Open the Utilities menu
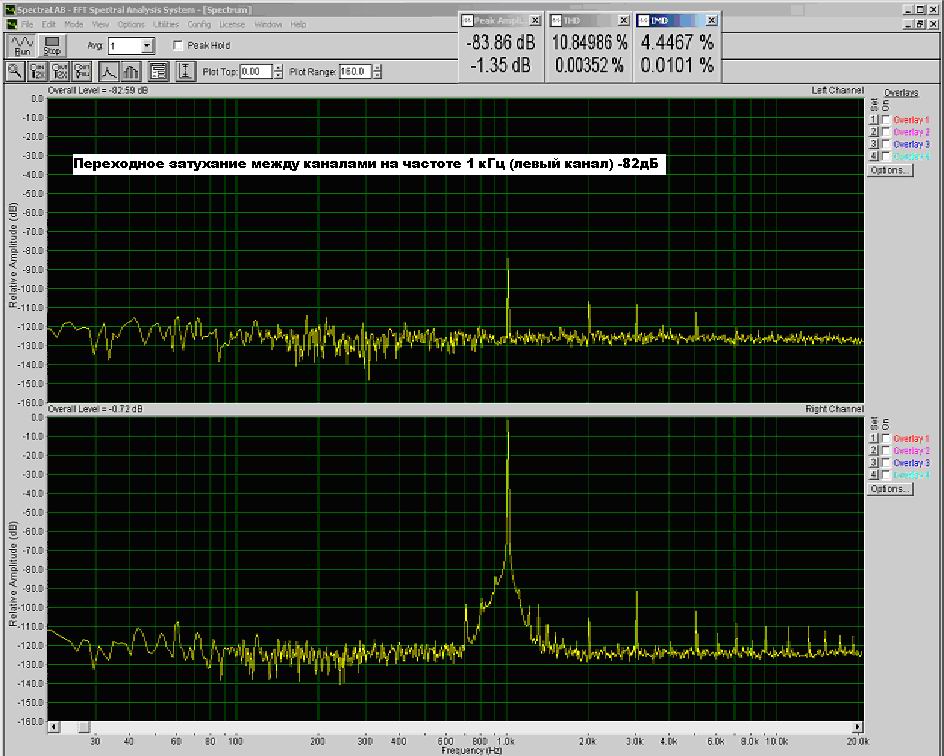Screen dimensions: 944x756 (x=166, y=24)
